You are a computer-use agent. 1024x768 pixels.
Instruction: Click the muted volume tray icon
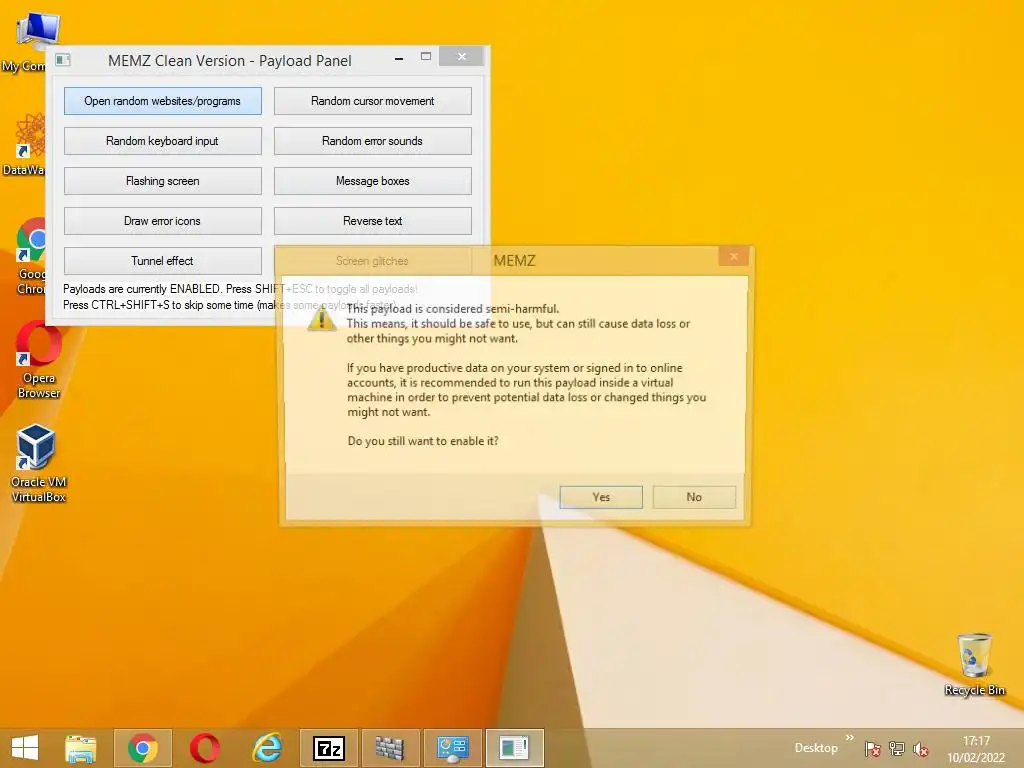point(920,749)
